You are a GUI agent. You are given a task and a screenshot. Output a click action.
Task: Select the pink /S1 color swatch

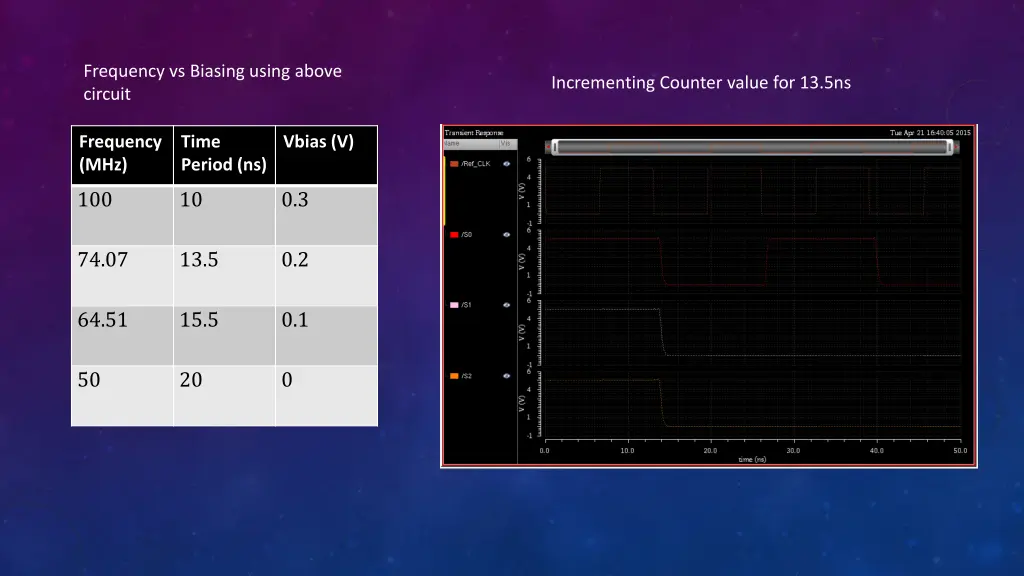pyautogui.click(x=454, y=305)
